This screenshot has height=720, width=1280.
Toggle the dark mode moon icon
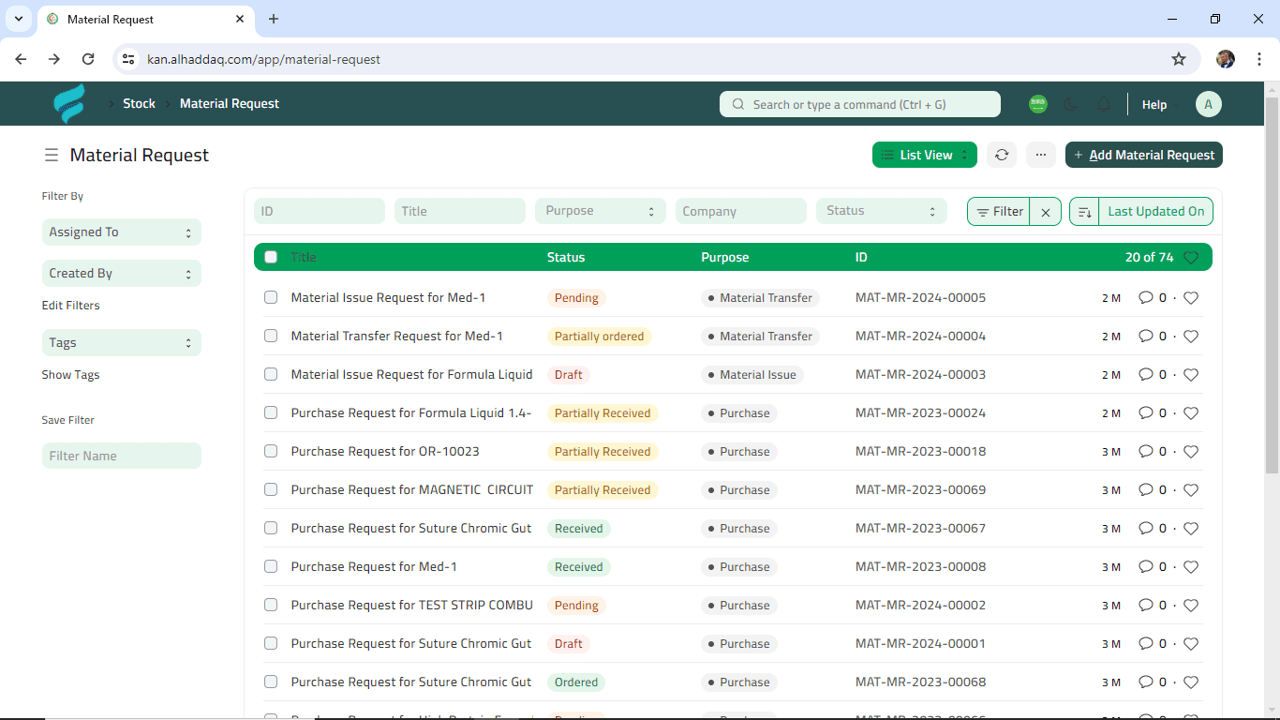point(1071,104)
